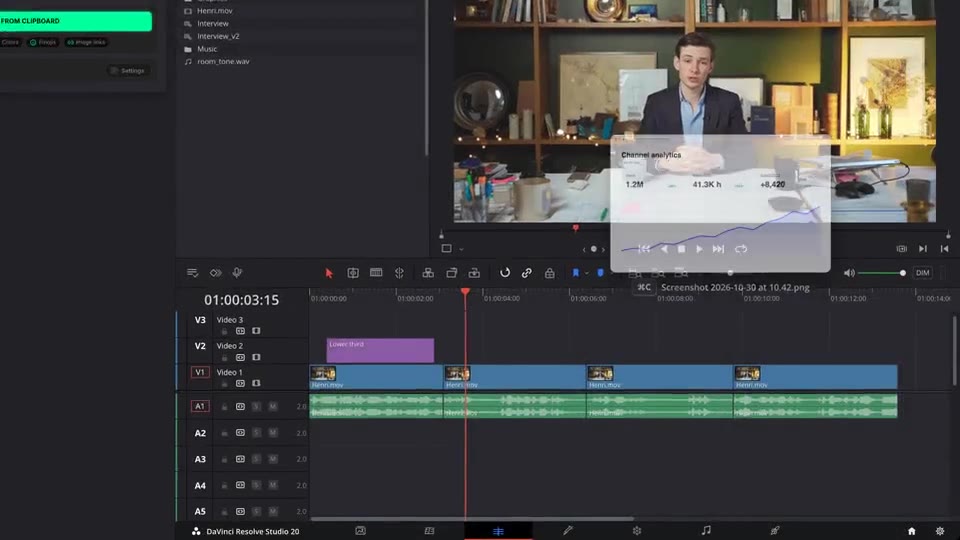Click the red playhead on the timeline ruler
Image resolution: width=960 pixels, height=540 pixels.
point(465,293)
